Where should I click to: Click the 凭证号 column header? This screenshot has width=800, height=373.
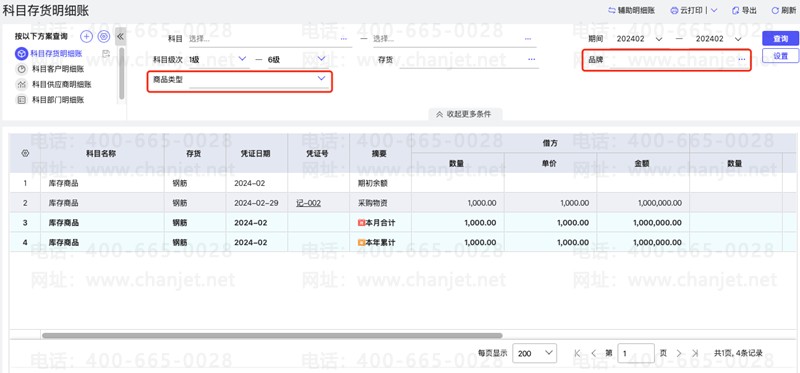point(318,153)
